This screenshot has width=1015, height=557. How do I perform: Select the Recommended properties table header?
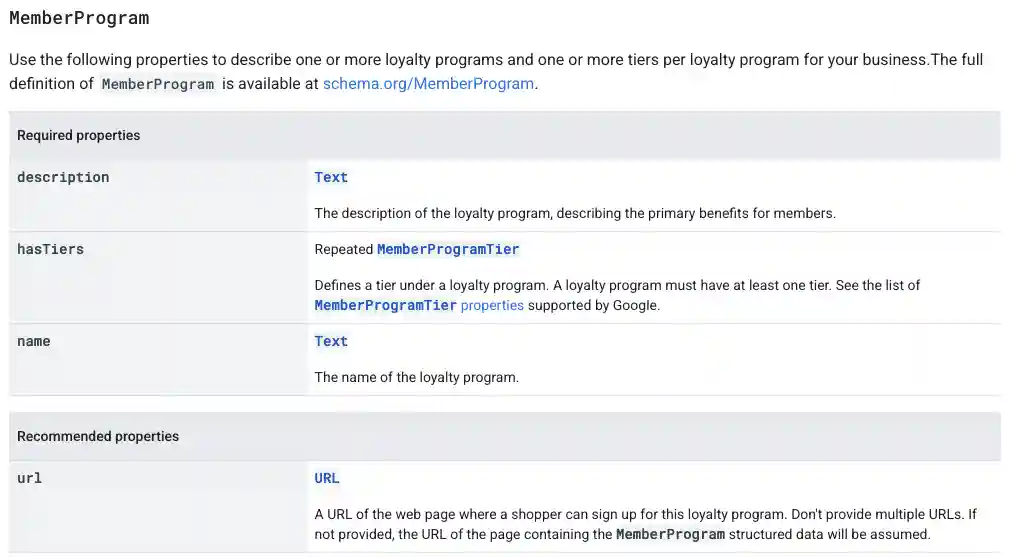tap(98, 436)
